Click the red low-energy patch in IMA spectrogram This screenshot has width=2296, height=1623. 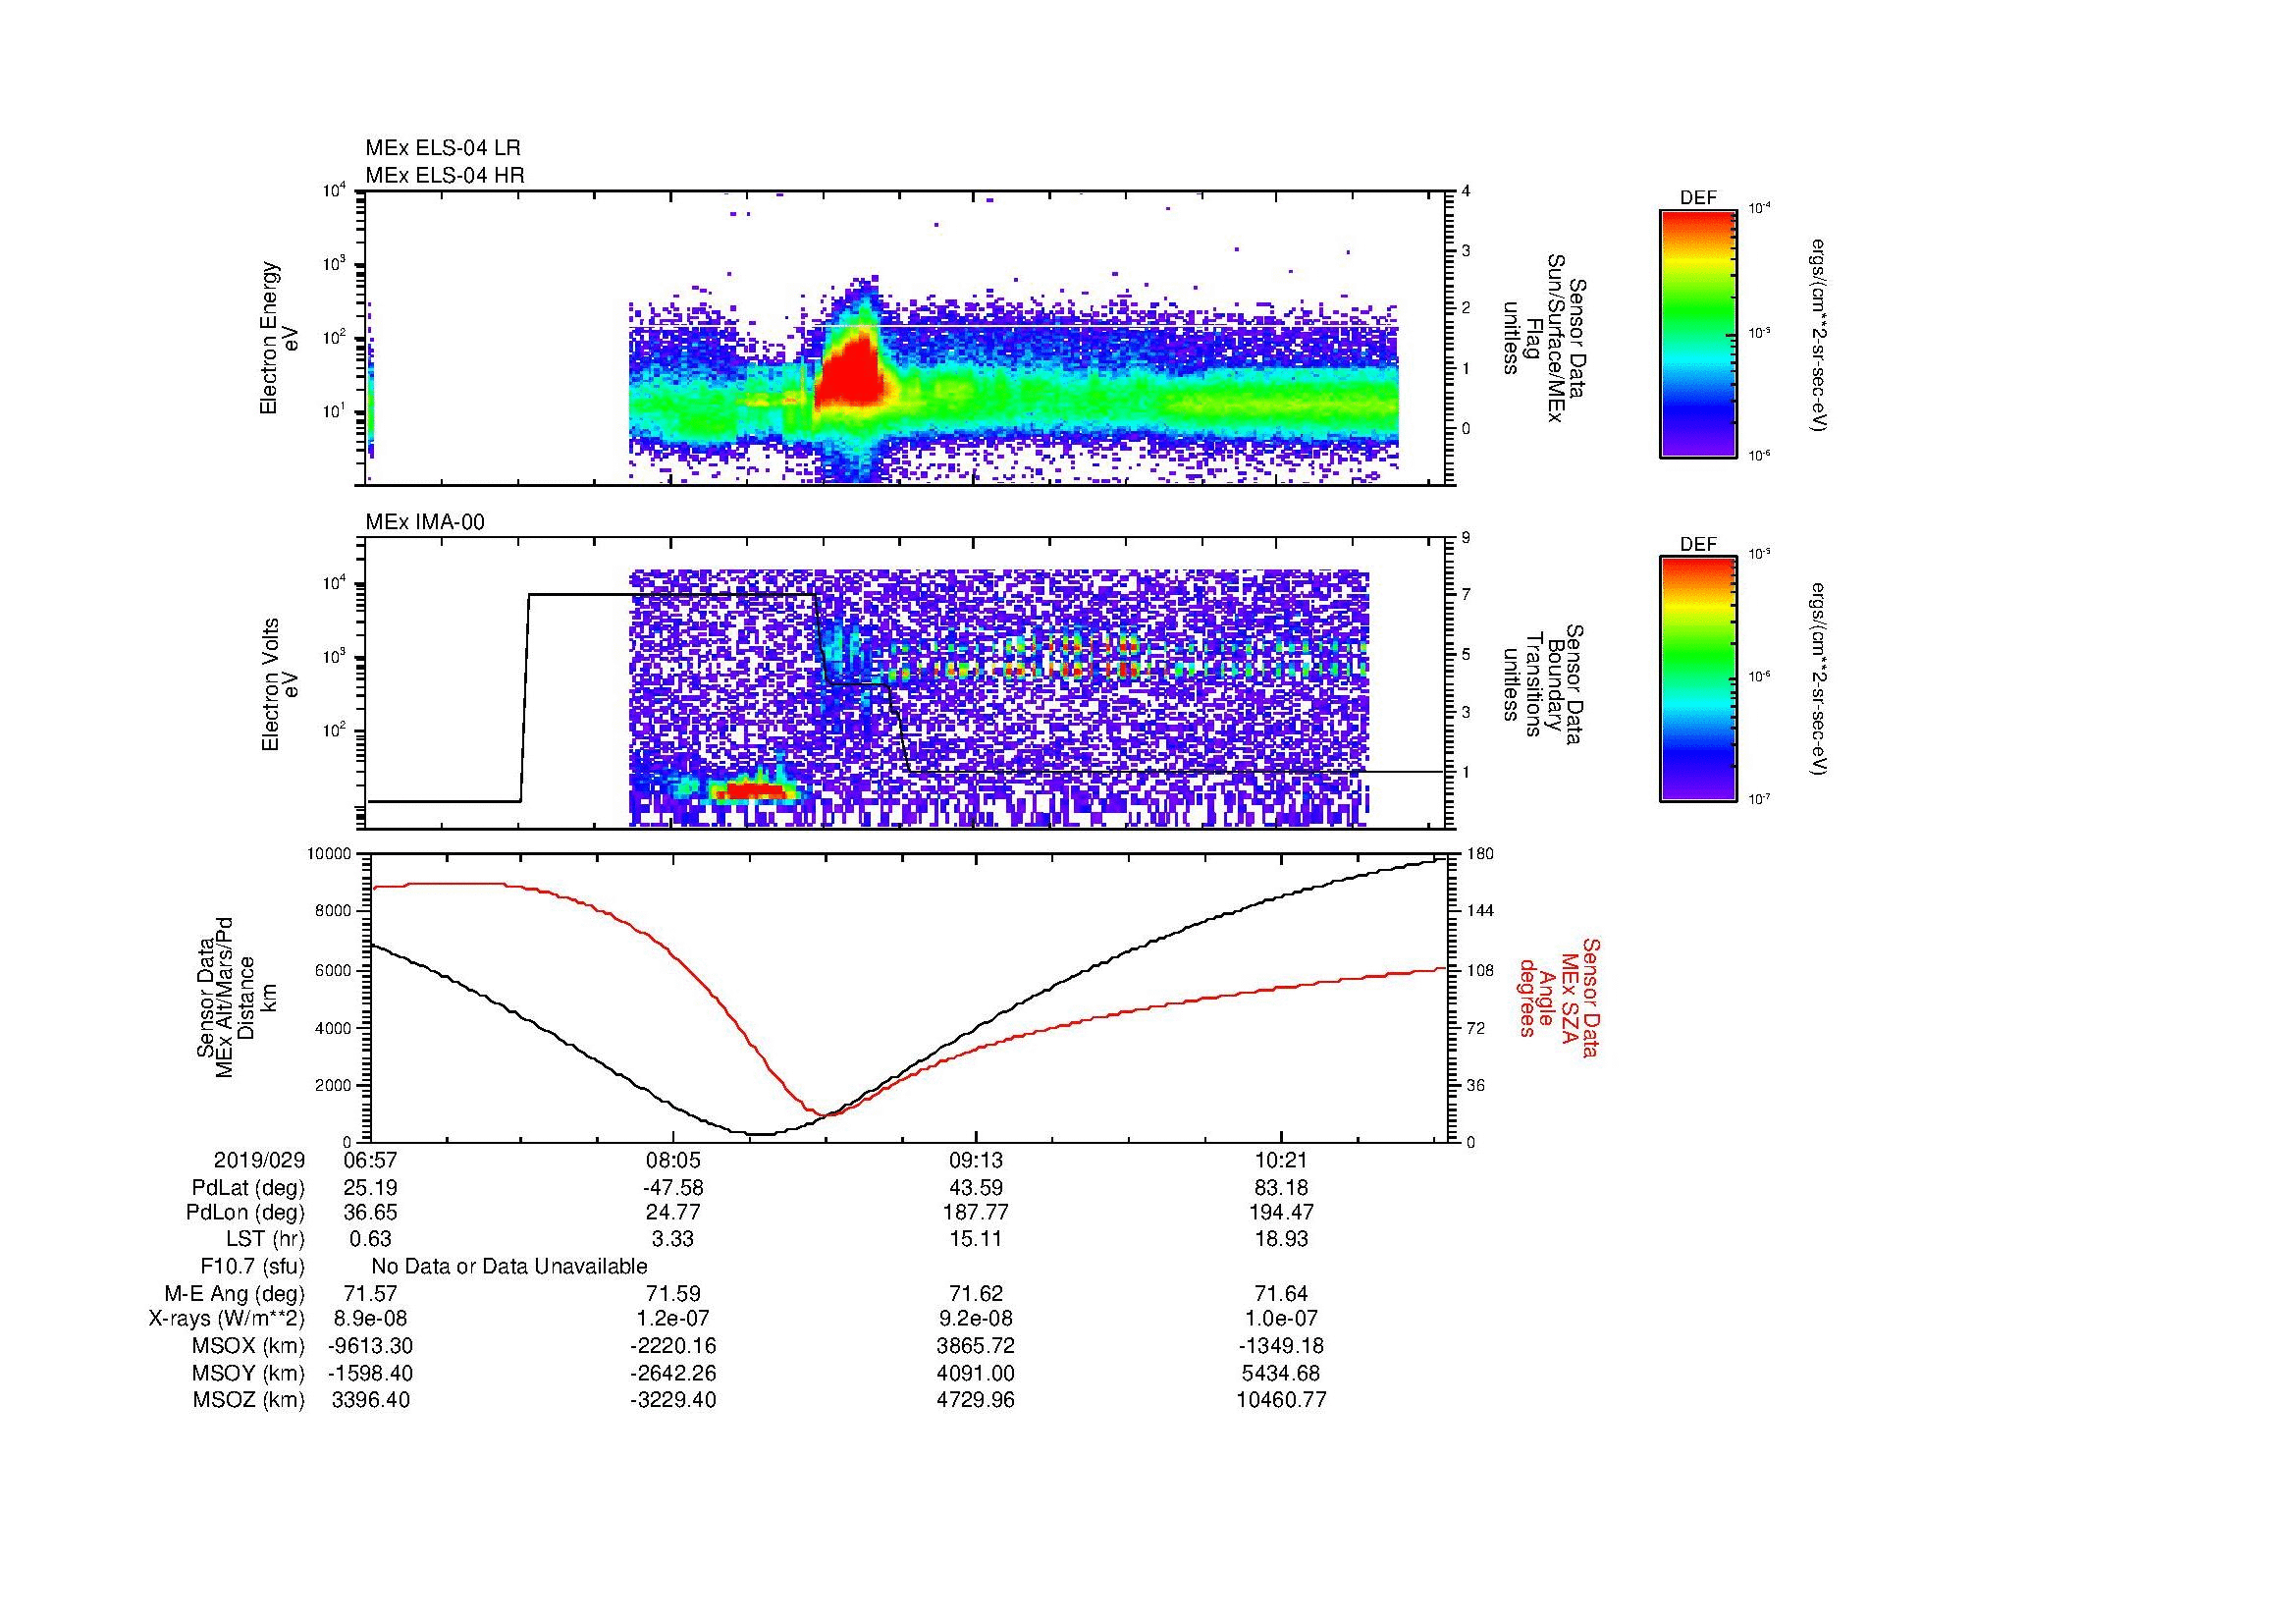(755, 791)
